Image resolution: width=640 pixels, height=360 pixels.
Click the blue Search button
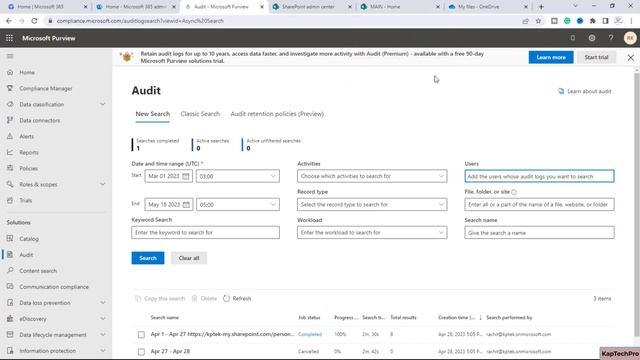point(148,258)
